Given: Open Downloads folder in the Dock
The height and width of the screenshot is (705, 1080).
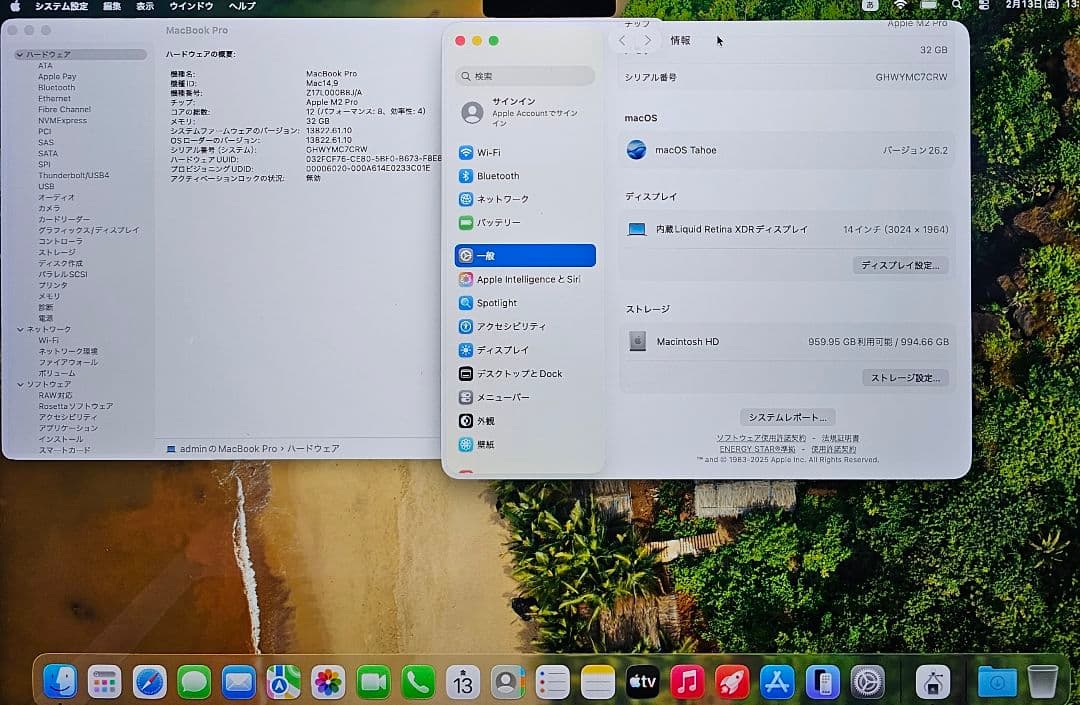Looking at the screenshot, I should click(997, 682).
